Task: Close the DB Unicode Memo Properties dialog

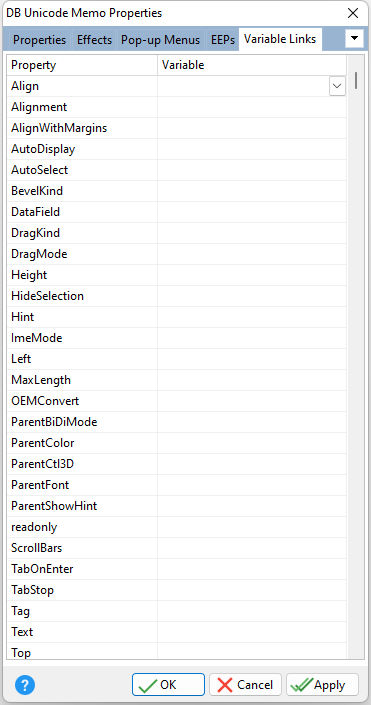Action: [353, 13]
